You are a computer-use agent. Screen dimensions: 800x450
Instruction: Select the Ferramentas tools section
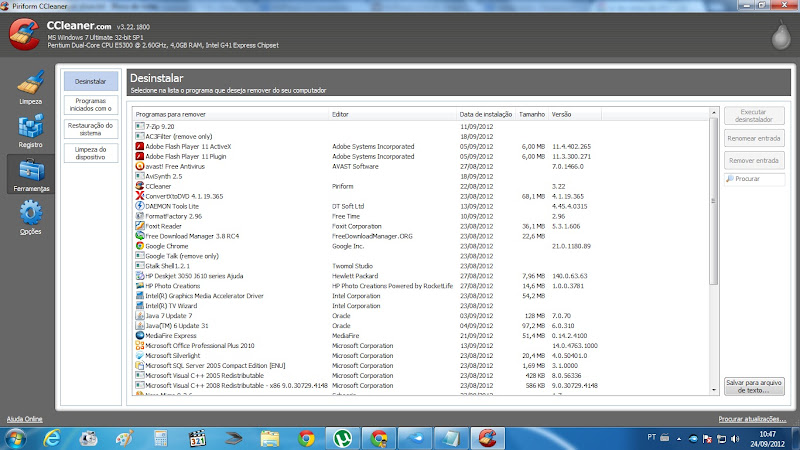(x=31, y=174)
